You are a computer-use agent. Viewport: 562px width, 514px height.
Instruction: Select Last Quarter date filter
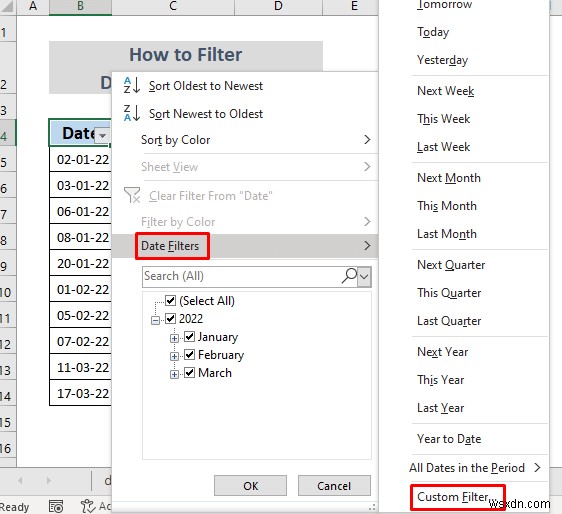(x=449, y=321)
